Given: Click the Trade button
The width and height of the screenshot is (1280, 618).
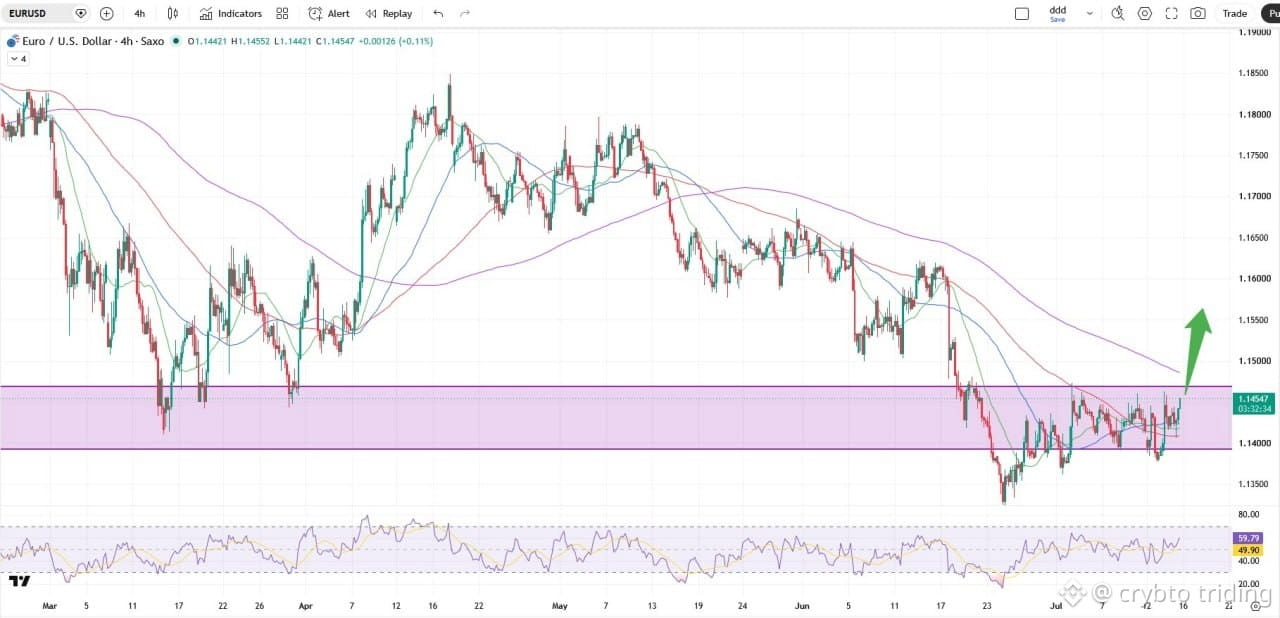Looking at the screenshot, I should tap(1235, 13).
